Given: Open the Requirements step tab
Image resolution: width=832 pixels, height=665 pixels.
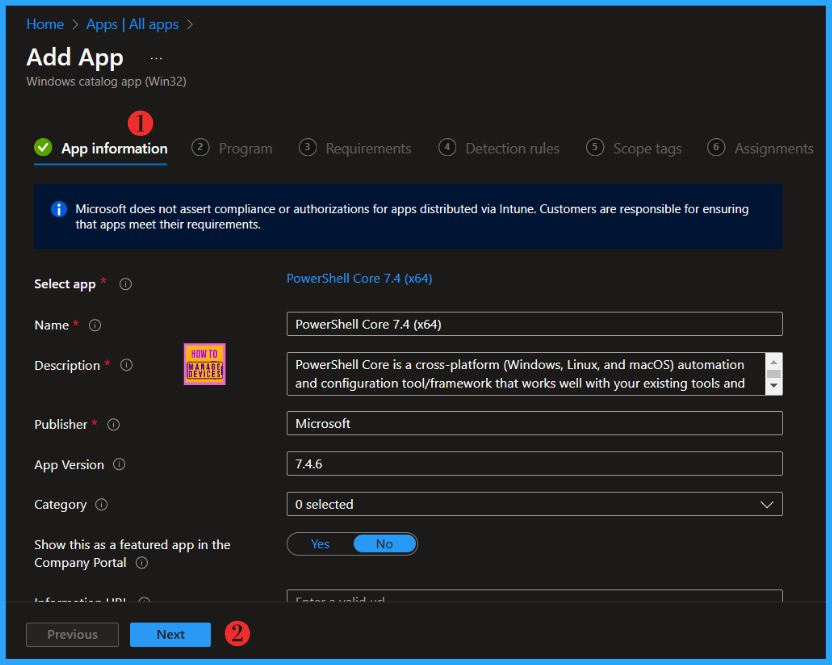Looking at the screenshot, I should [x=355, y=149].
